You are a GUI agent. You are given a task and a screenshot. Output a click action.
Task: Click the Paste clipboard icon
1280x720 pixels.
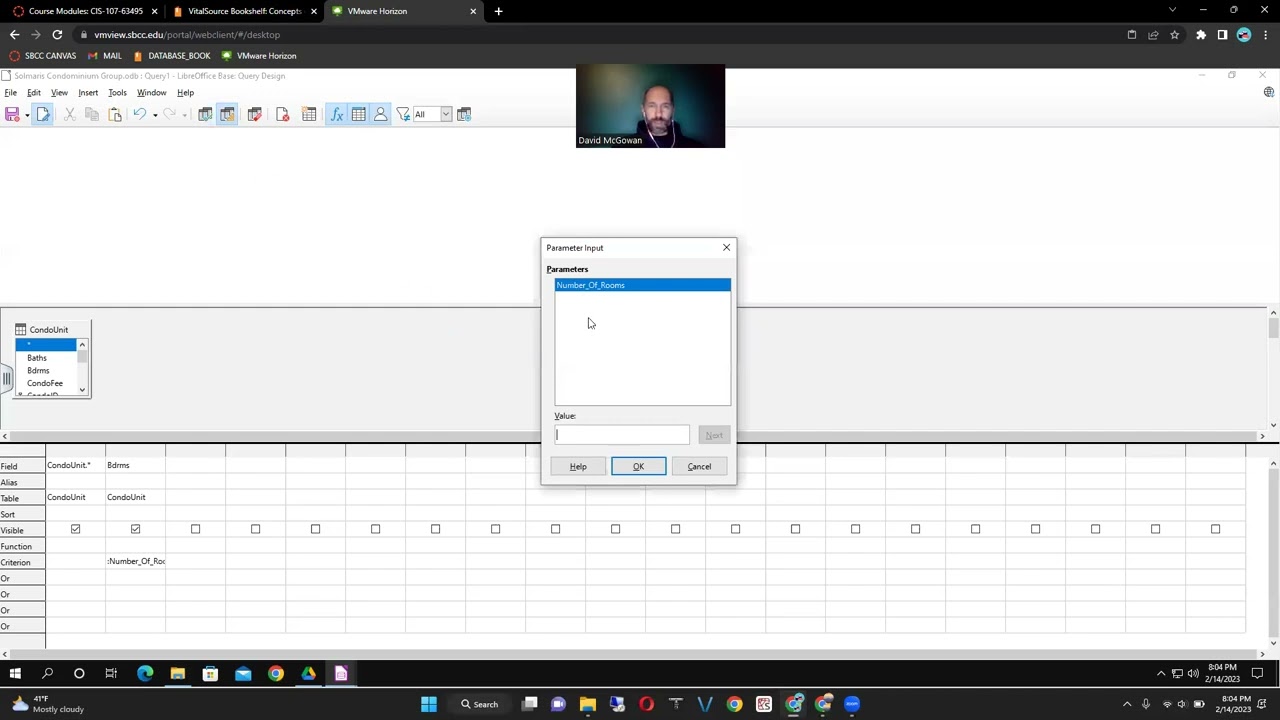tap(115, 115)
